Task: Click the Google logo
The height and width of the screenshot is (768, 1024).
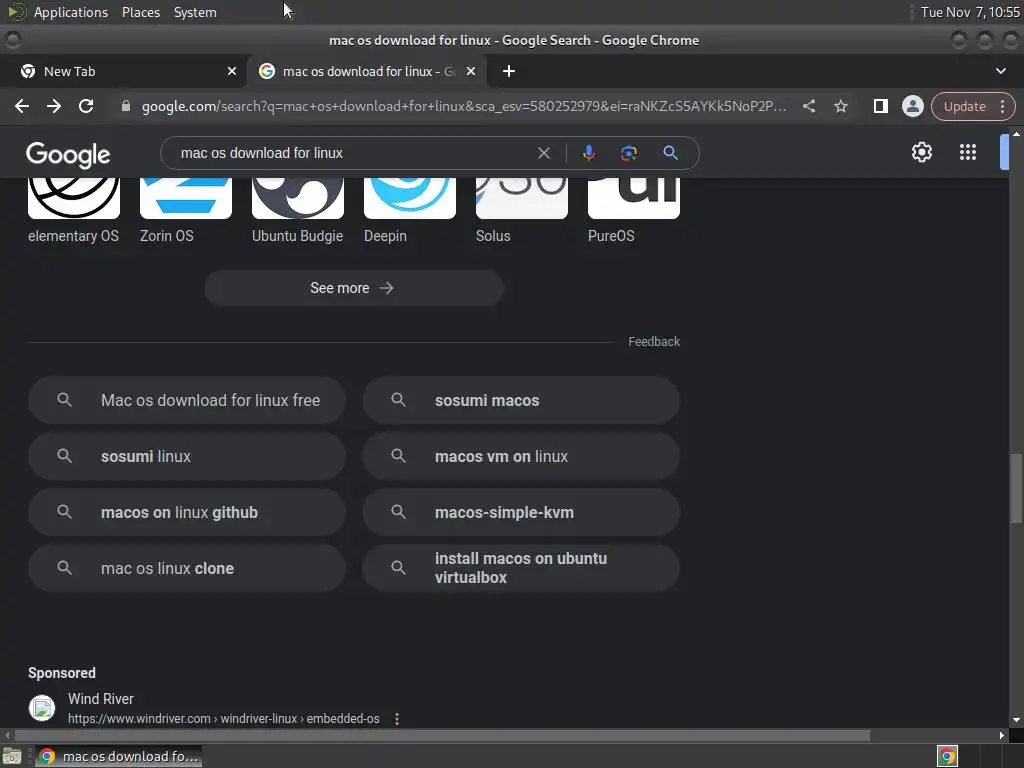Action: (x=68, y=155)
